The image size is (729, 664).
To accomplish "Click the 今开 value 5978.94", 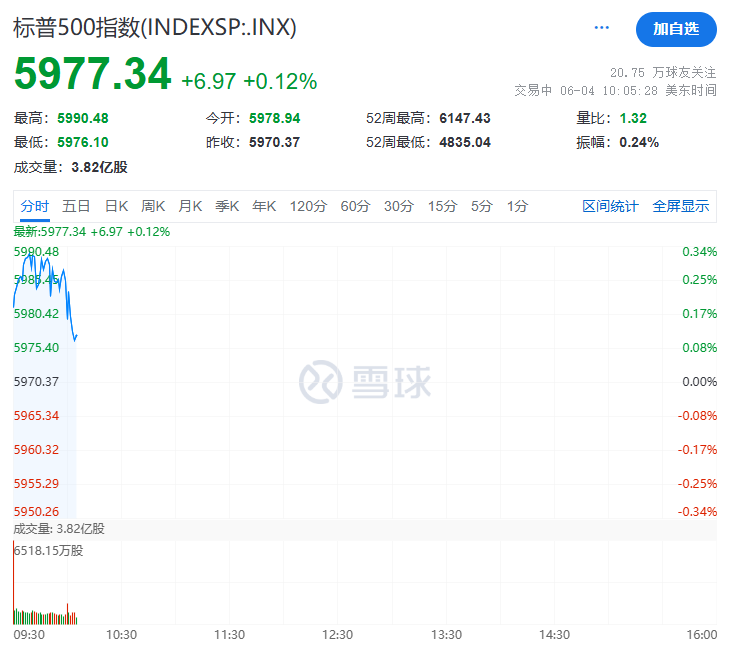I will pos(275,118).
